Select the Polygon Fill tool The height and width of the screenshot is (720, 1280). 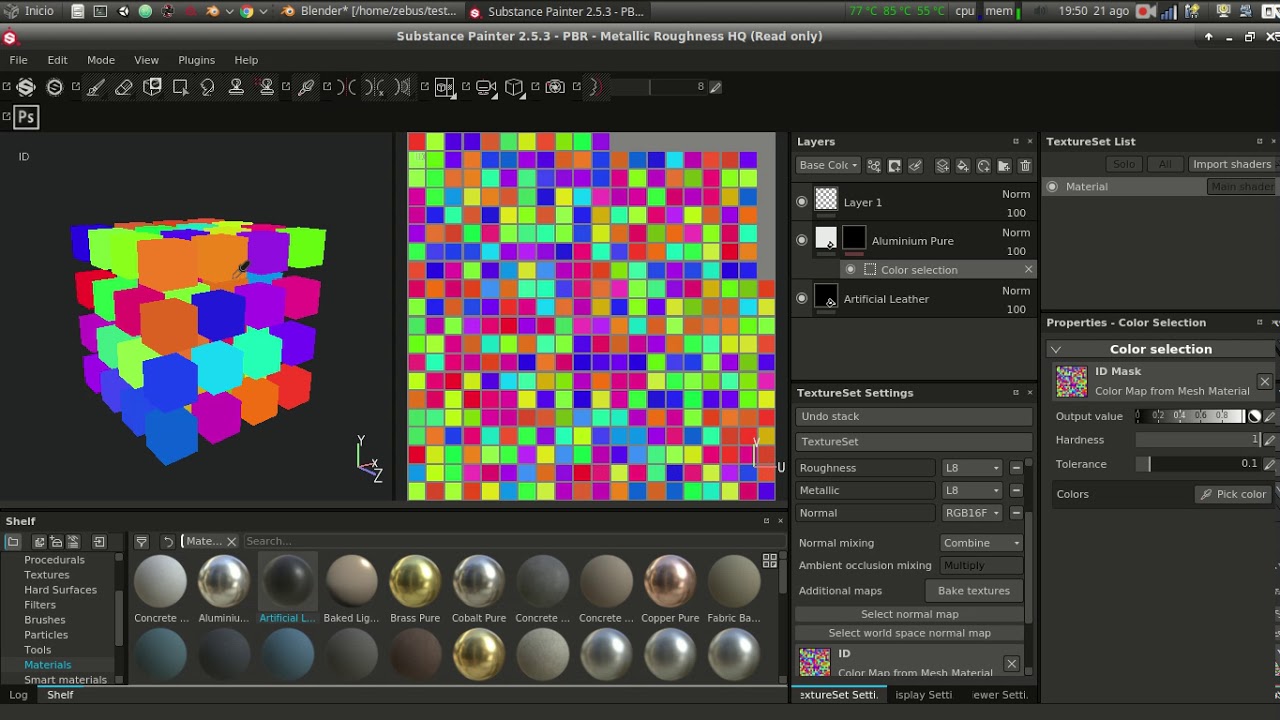[x=181, y=87]
